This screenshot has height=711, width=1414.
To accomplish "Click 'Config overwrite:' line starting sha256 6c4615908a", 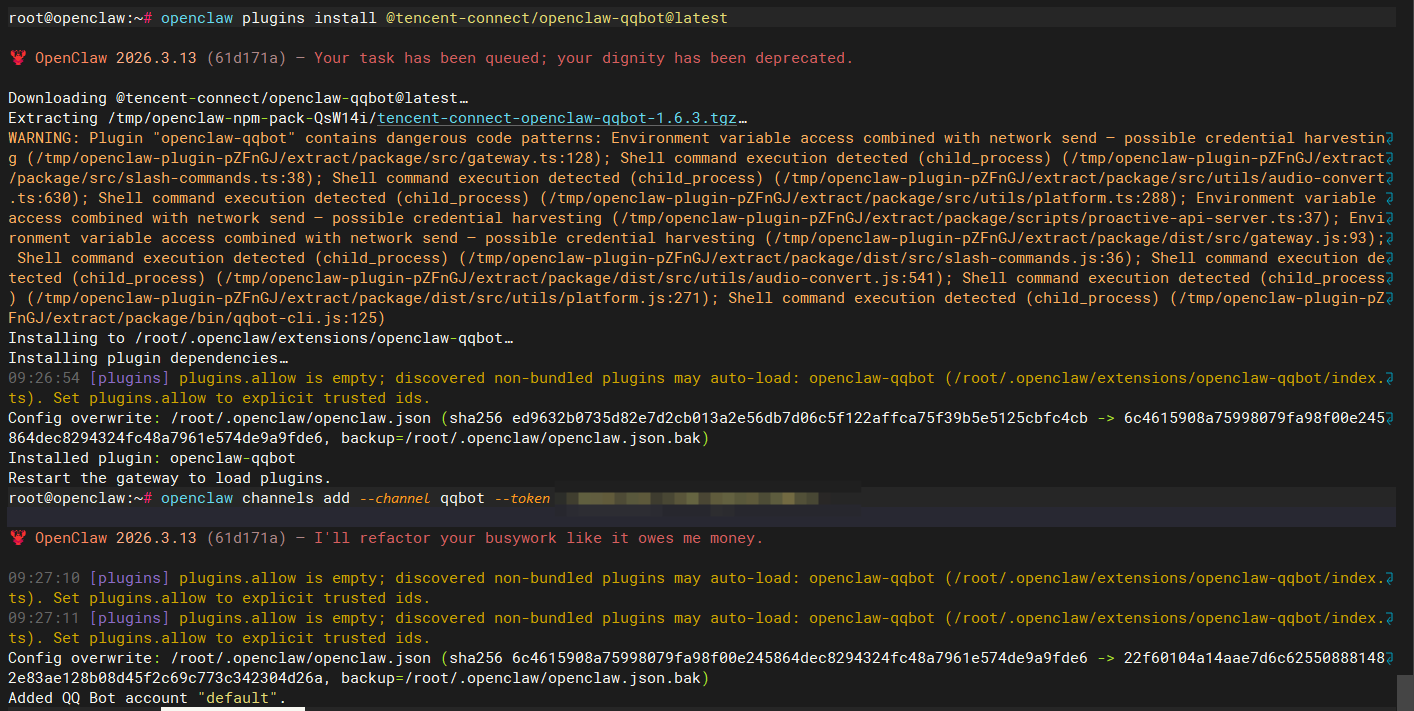I will tap(697, 668).
